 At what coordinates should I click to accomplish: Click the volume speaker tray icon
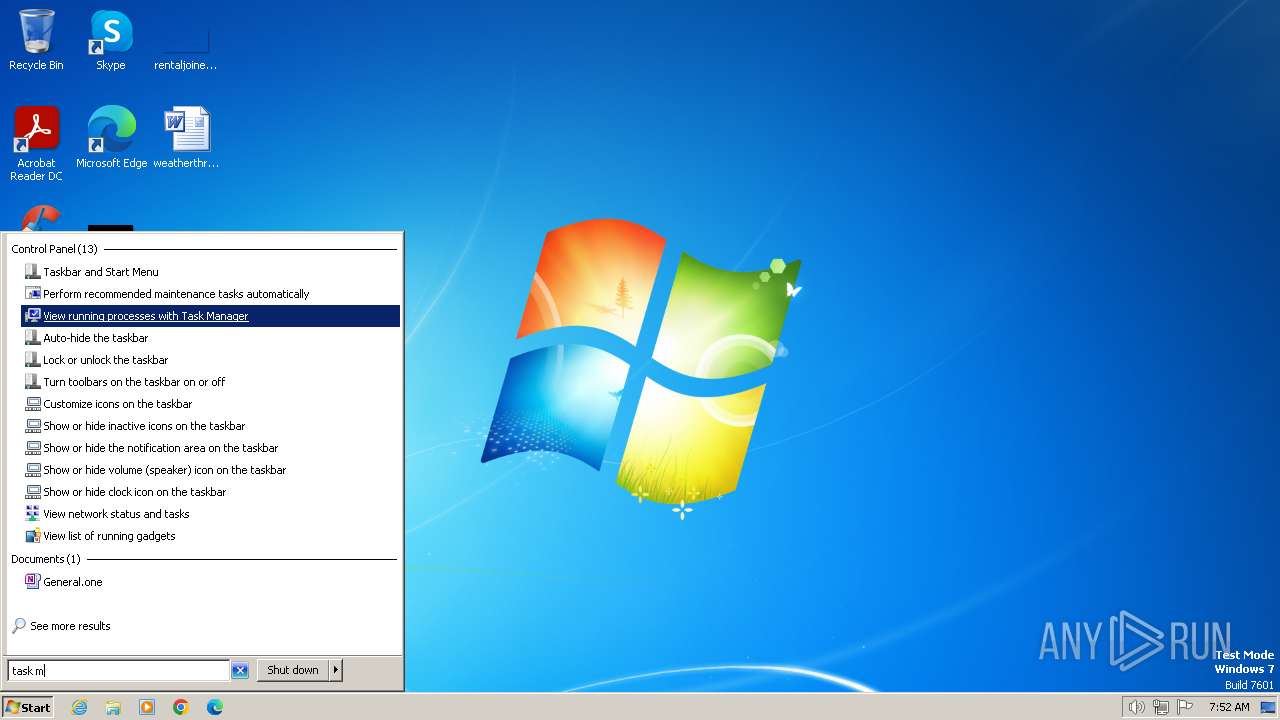click(x=1136, y=707)
